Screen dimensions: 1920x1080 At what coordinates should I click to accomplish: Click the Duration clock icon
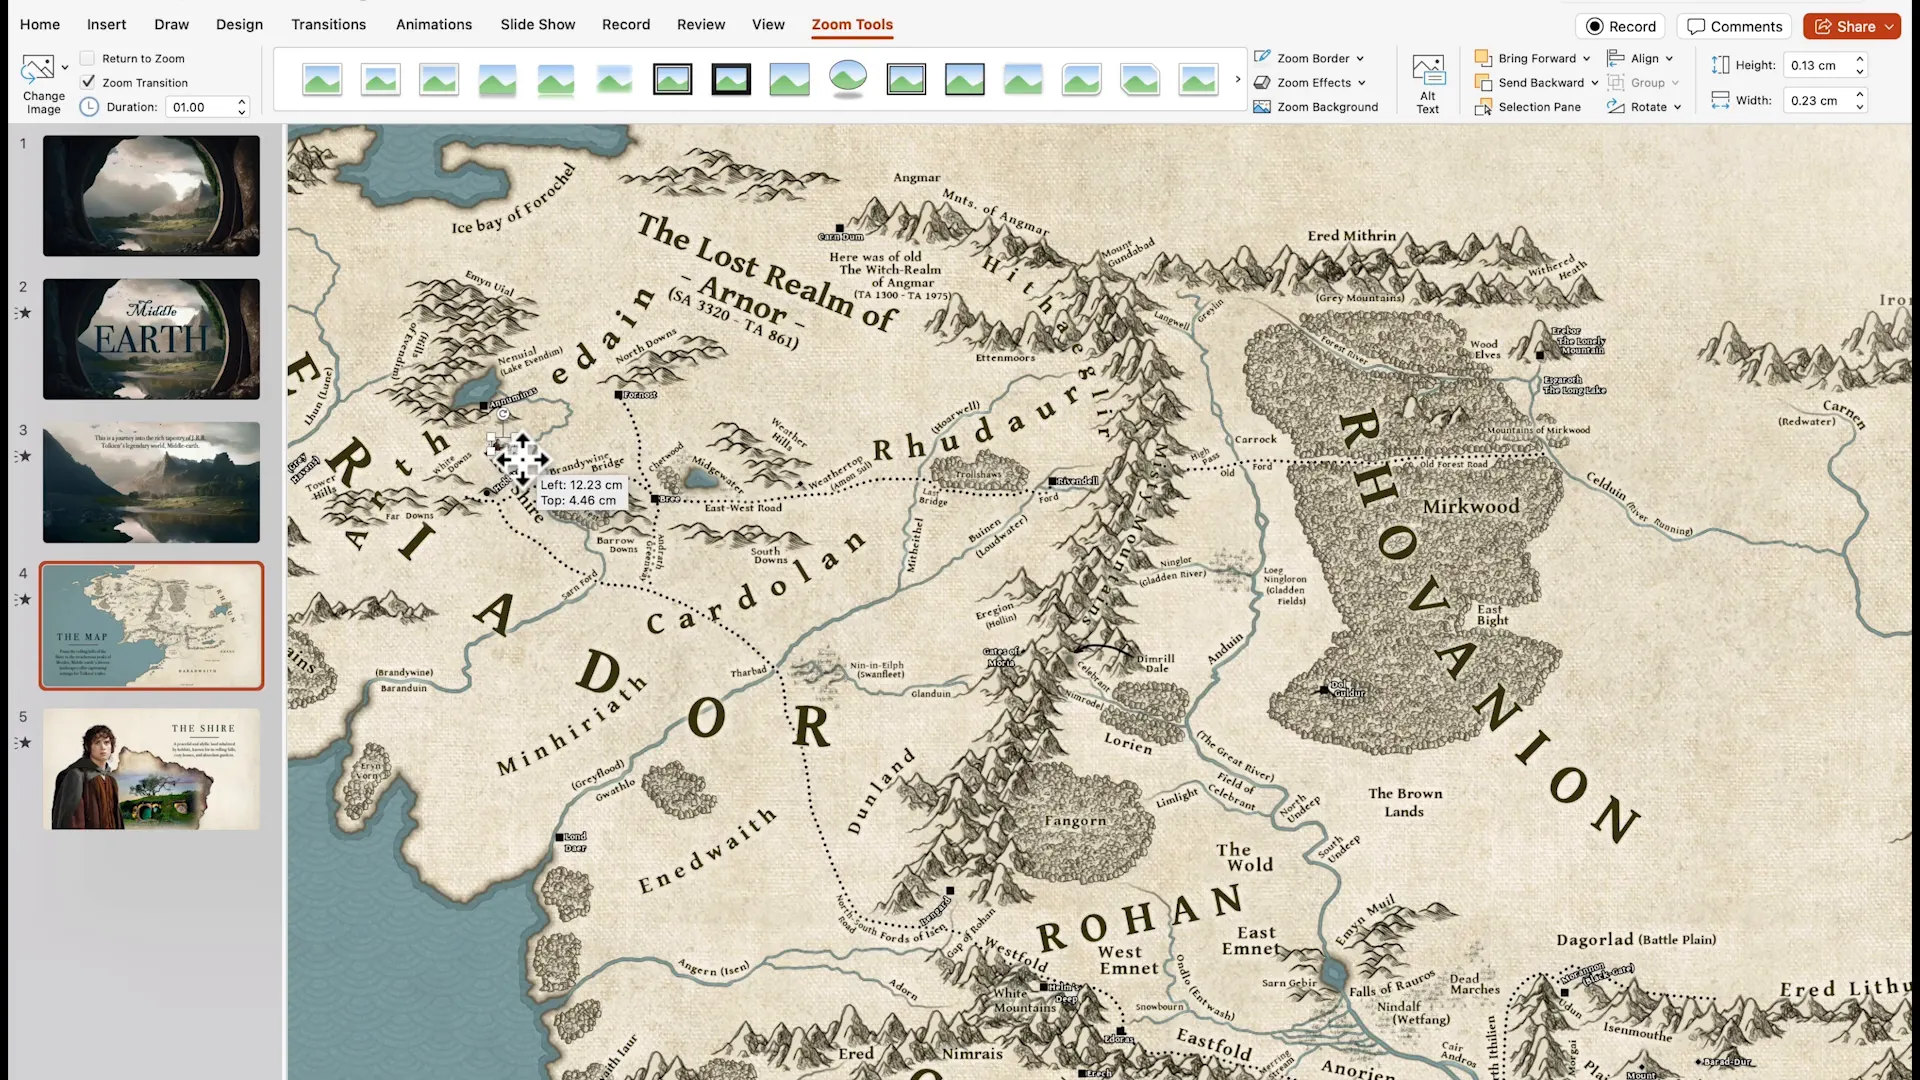89,107
